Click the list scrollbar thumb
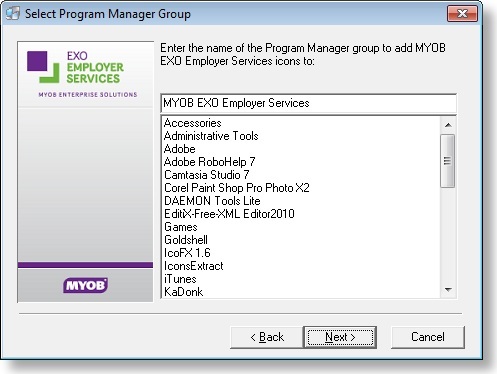 (x=447, y=161)
